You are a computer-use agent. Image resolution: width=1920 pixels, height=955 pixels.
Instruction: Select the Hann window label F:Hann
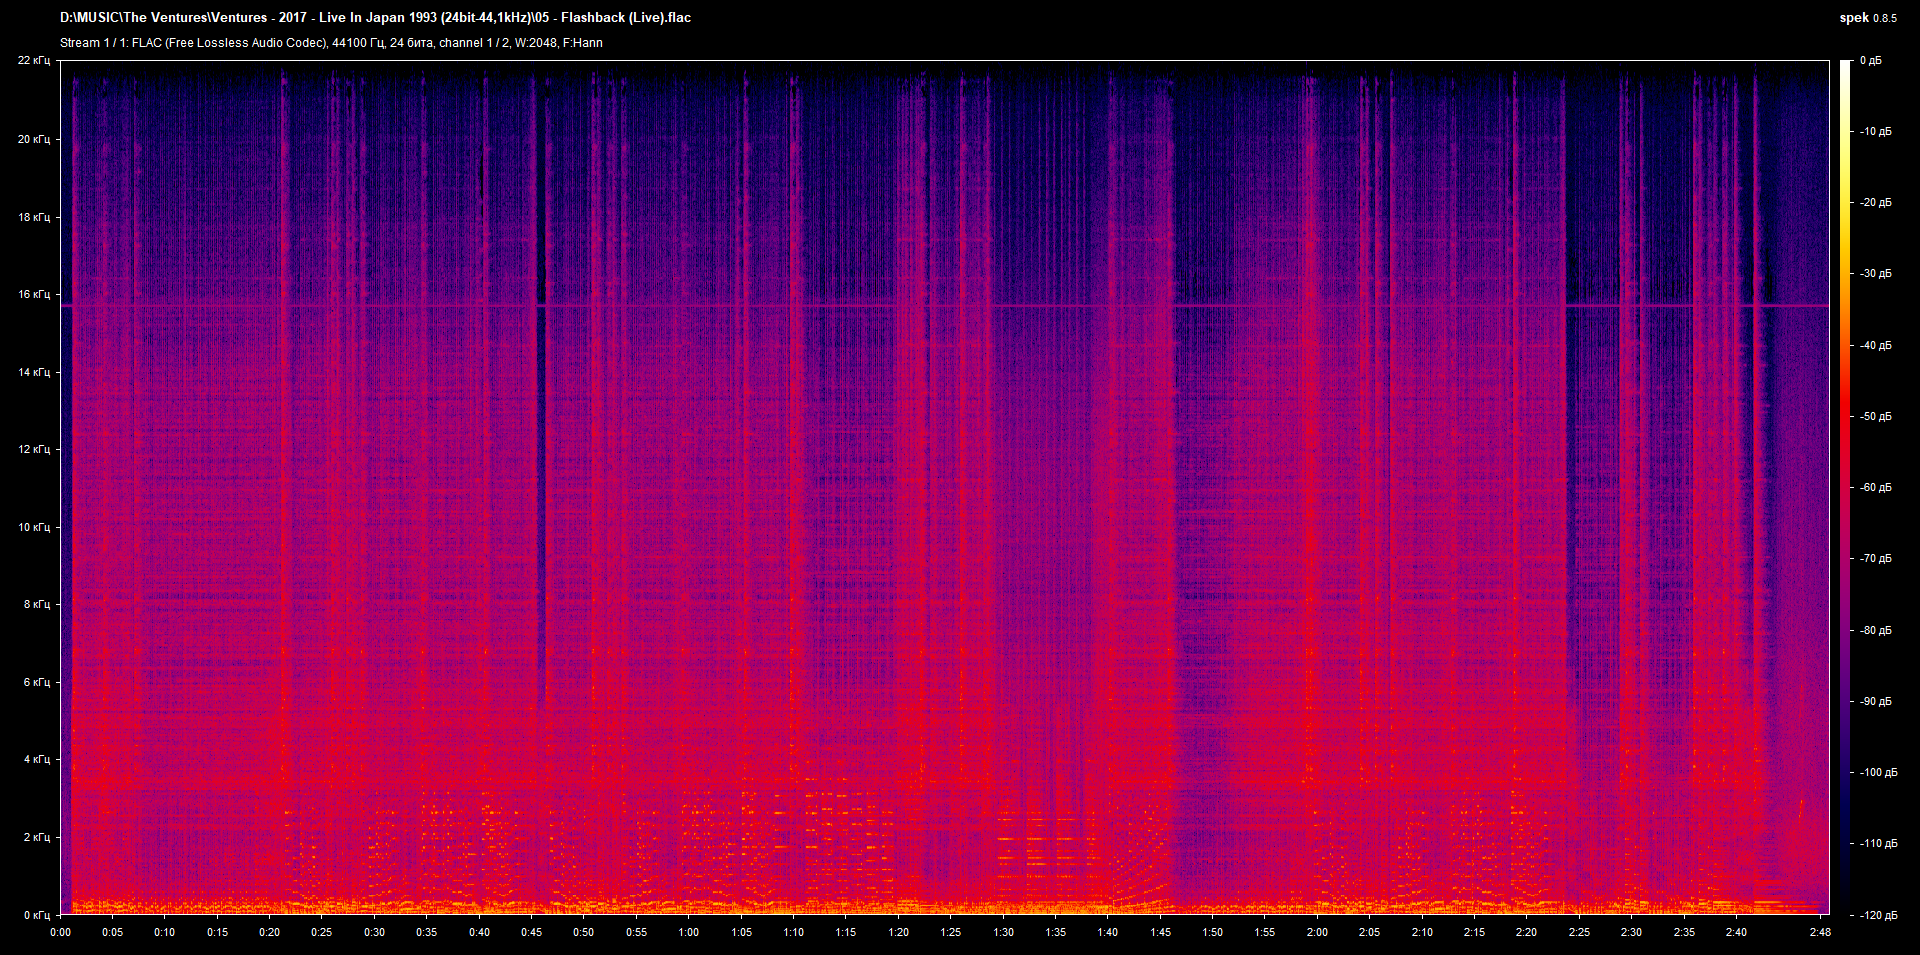click(585, 43)
